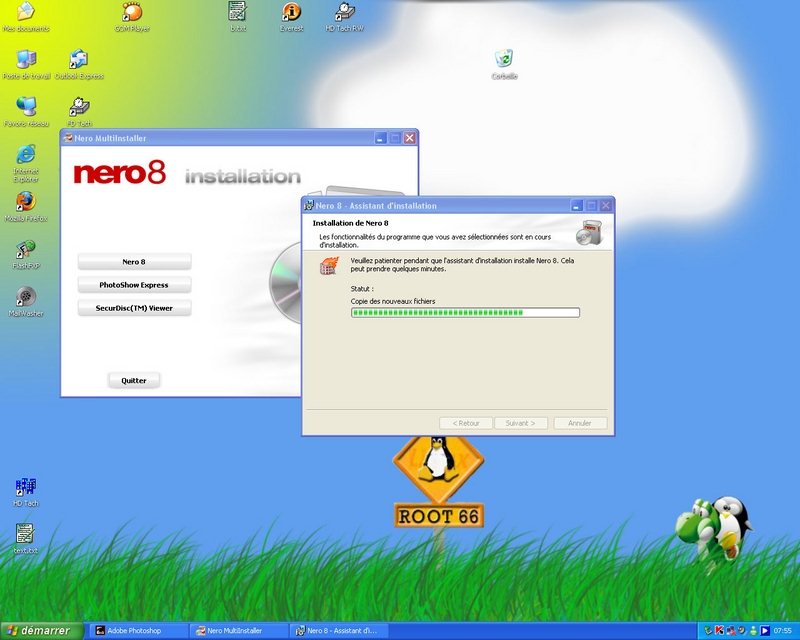Click the Nero MultiInstaller title bar icon
This screenshot has width=800, height=640.
[68, 138]
